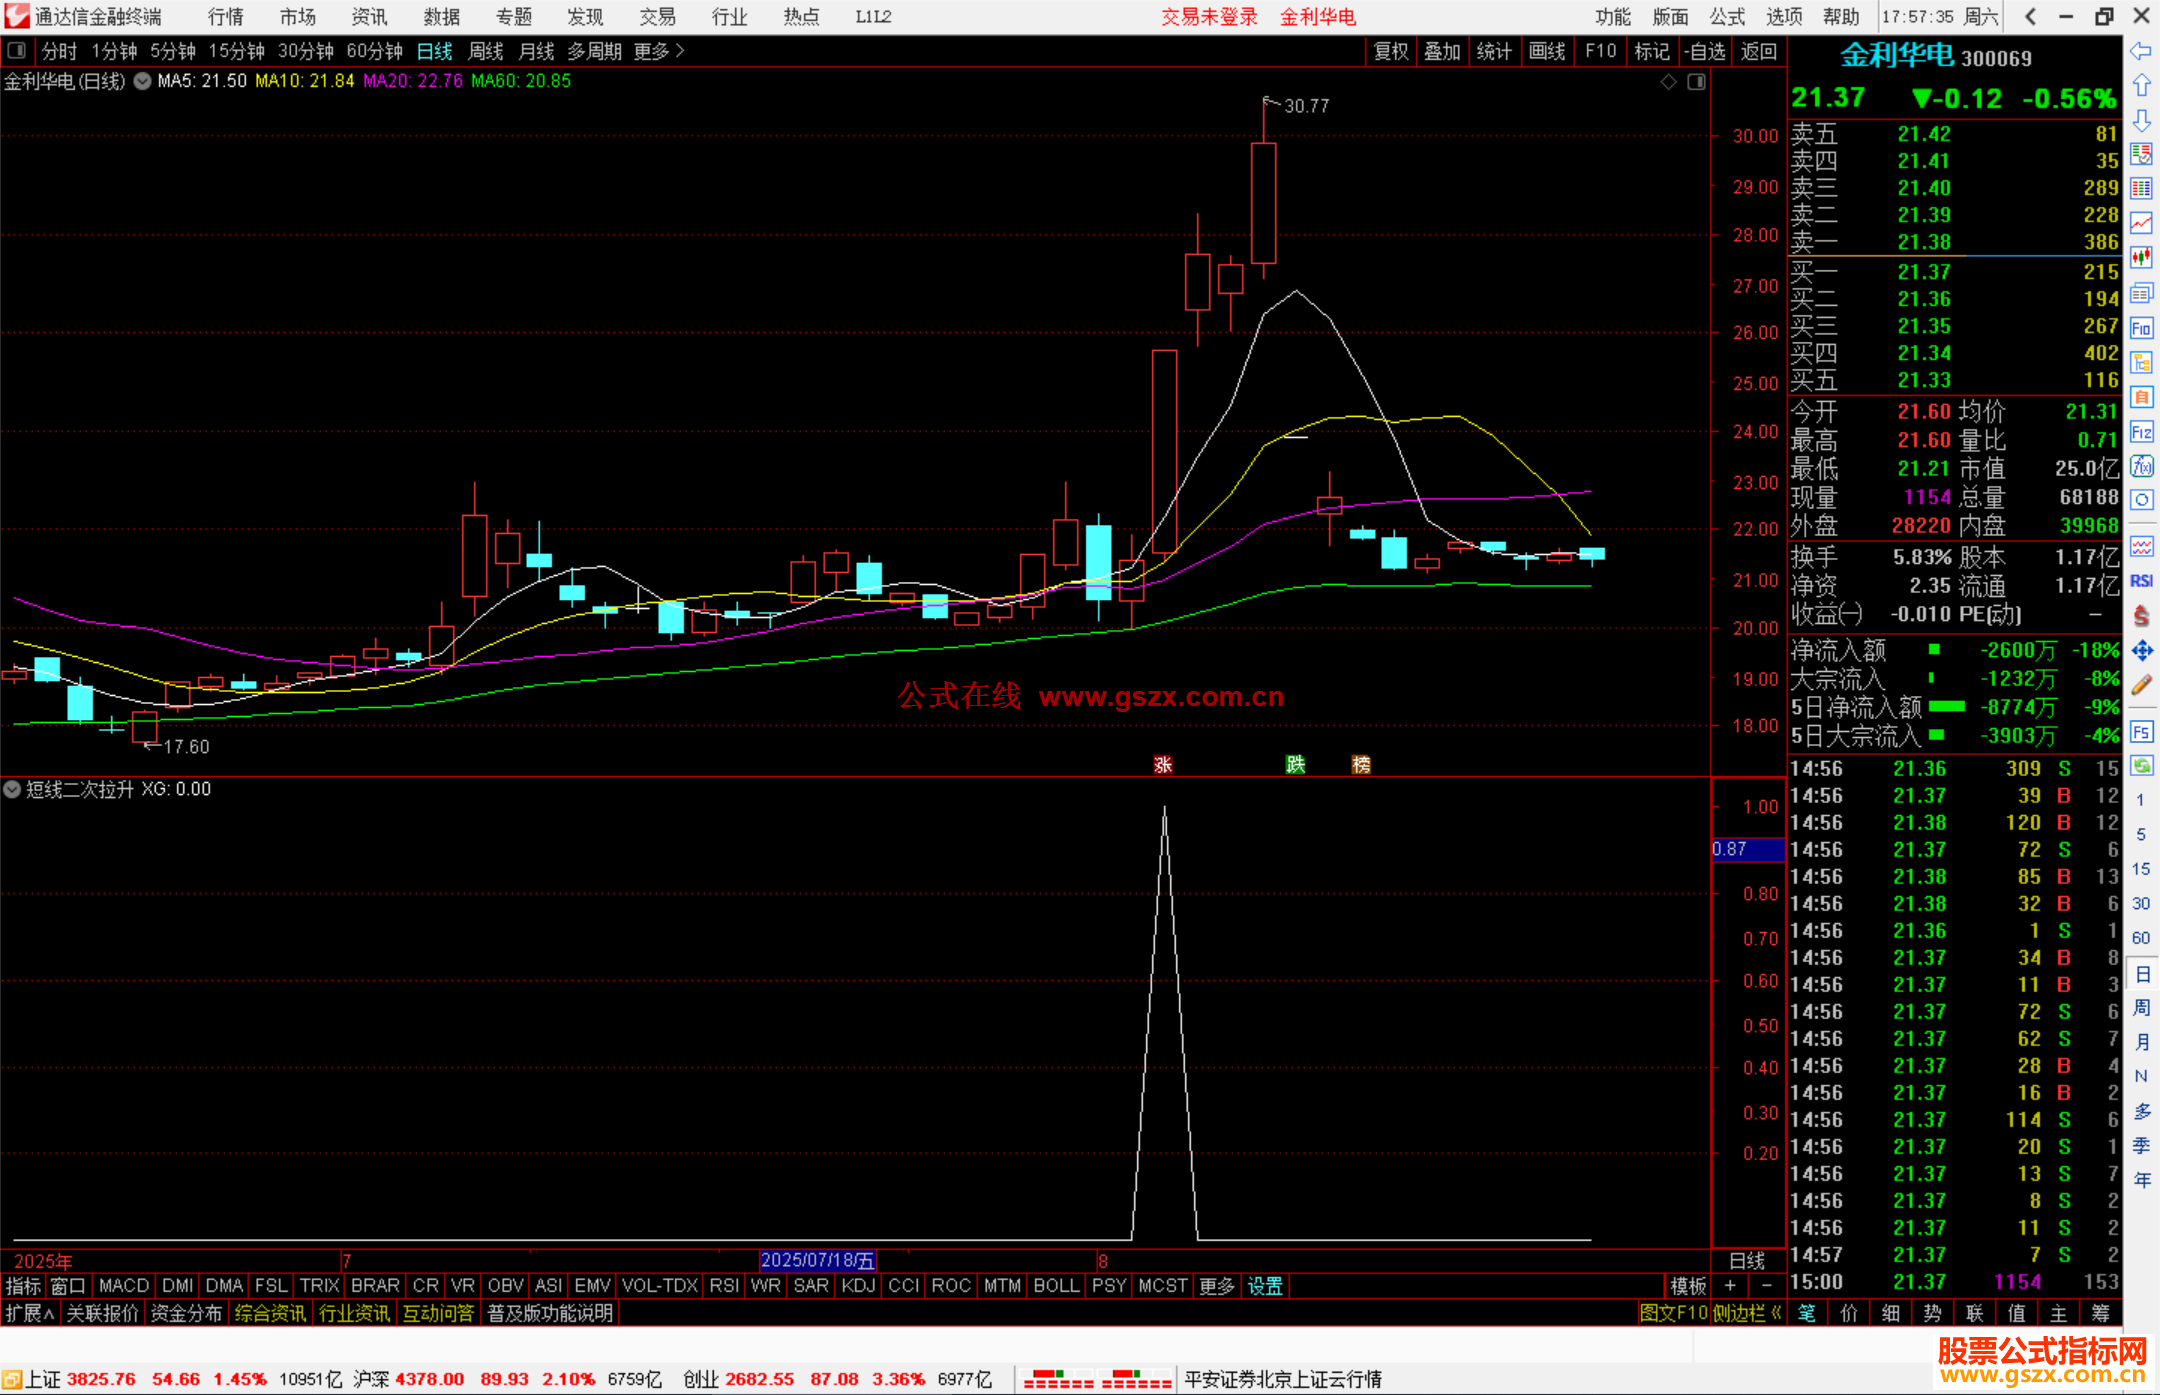This screenshot has width=2160, height=1395.
Task: Click the diamond icon at chart top-right
Action: (1668, 82)
